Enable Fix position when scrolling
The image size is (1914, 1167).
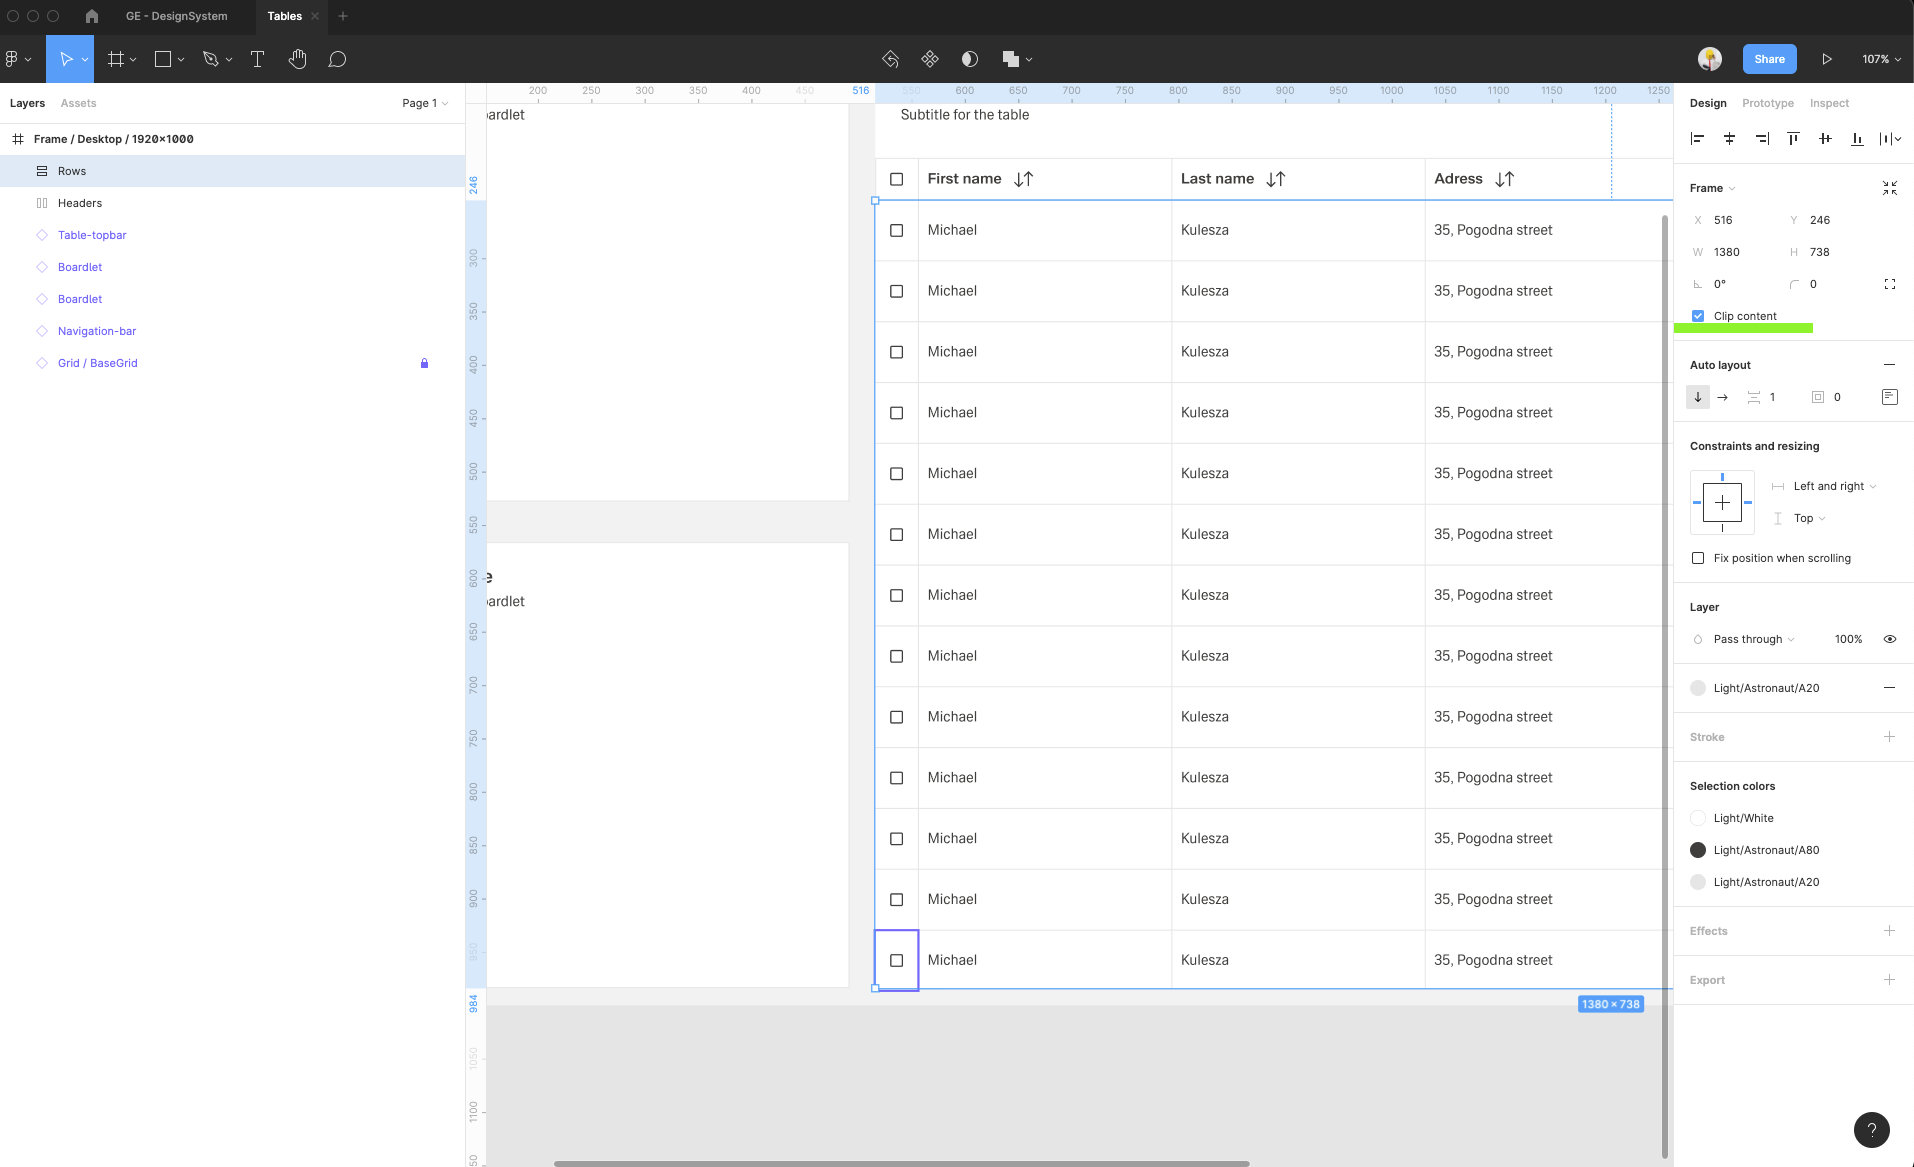[1698, 558]
